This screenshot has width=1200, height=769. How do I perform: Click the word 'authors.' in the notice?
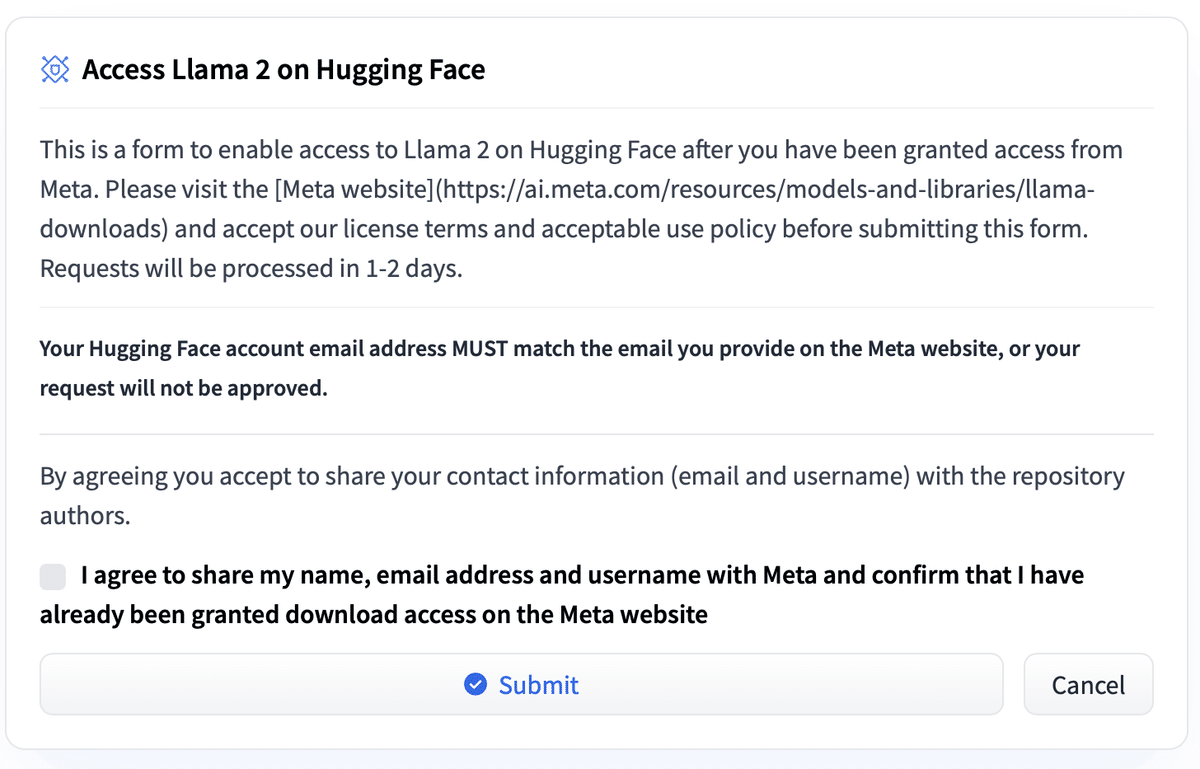[x=85, y=516]
